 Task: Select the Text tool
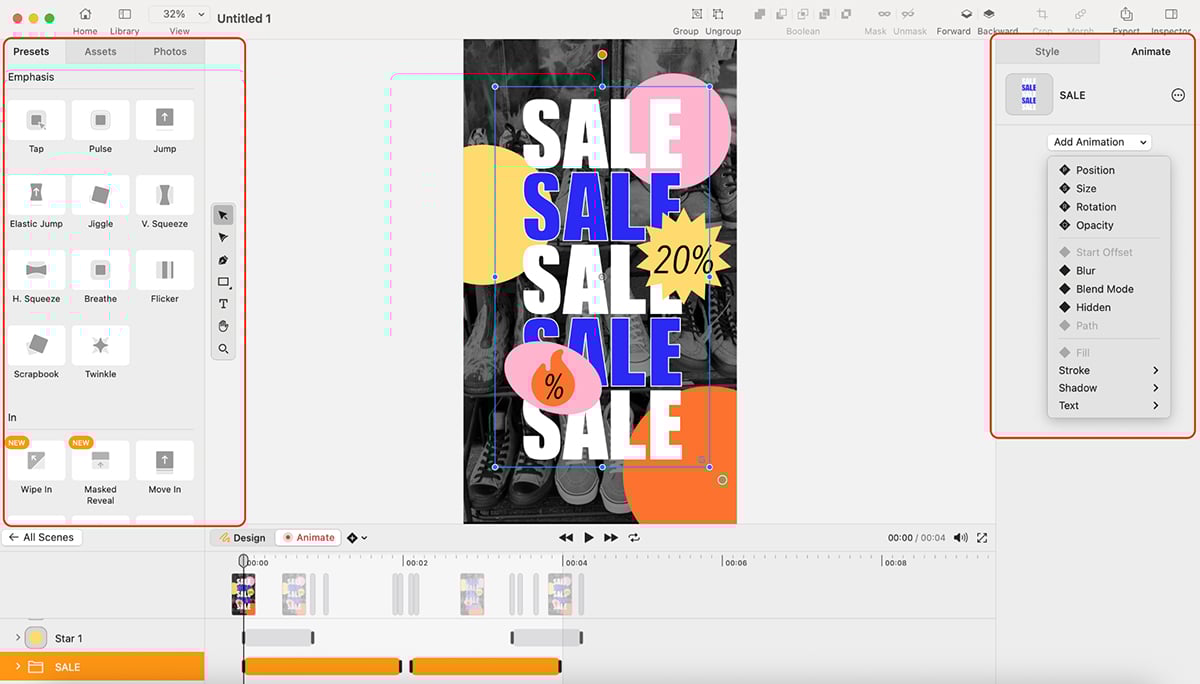pyautogui.click(x=223, y=303)
